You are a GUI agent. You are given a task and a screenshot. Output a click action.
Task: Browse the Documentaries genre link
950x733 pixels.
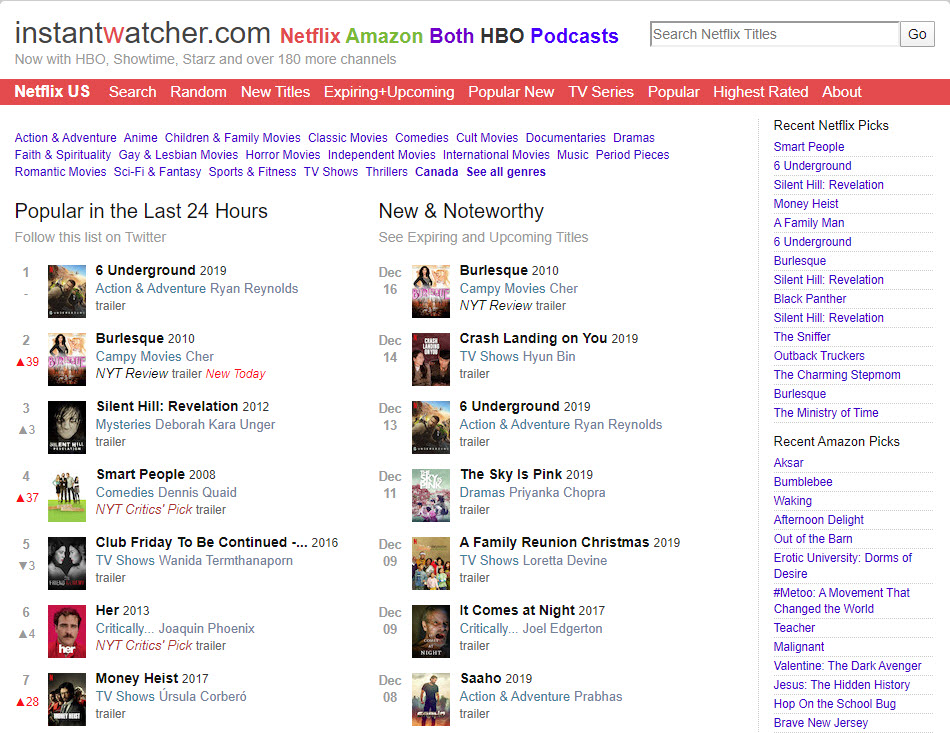click(x=565, y=138)
